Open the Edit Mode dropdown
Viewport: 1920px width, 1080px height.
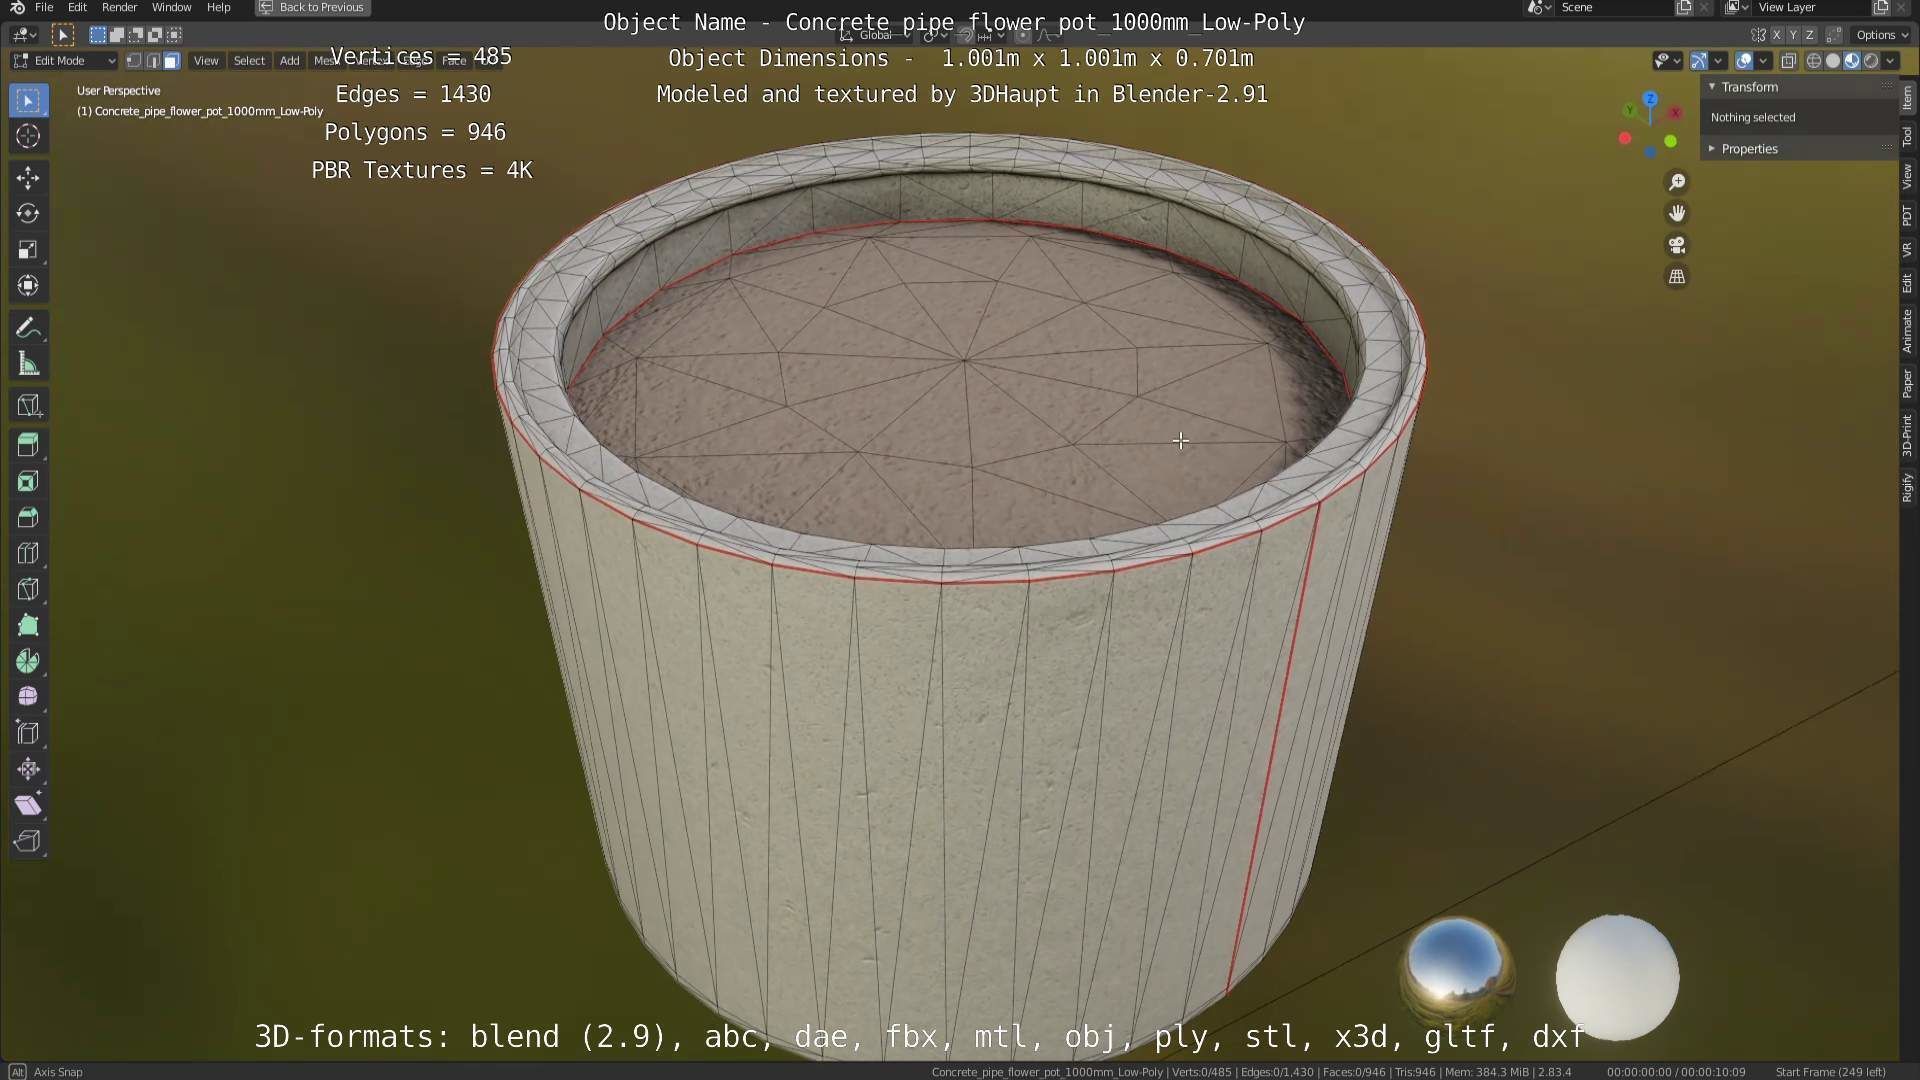pos(65,61)
